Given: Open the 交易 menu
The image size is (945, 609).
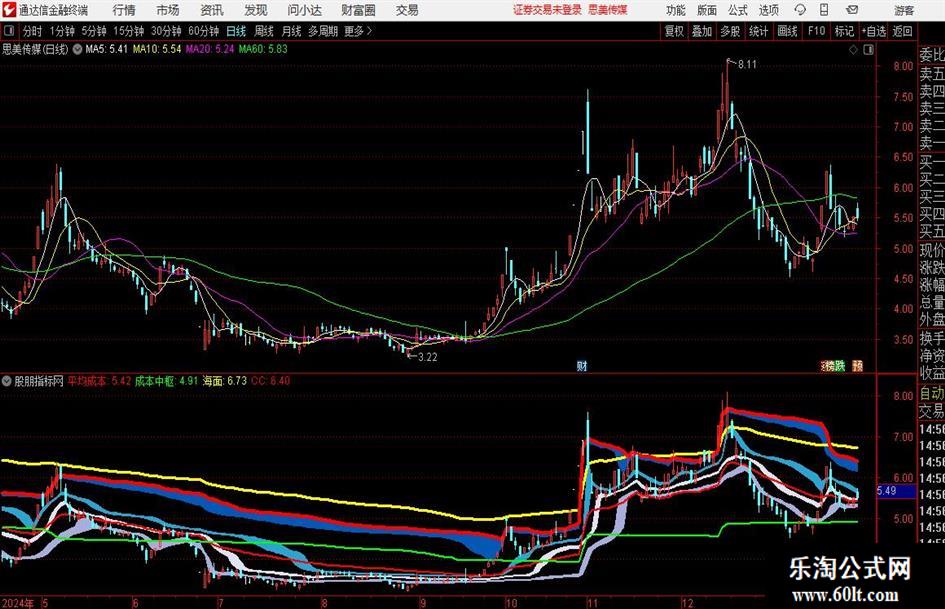Looking at the screenshot, I should point(407,10).
